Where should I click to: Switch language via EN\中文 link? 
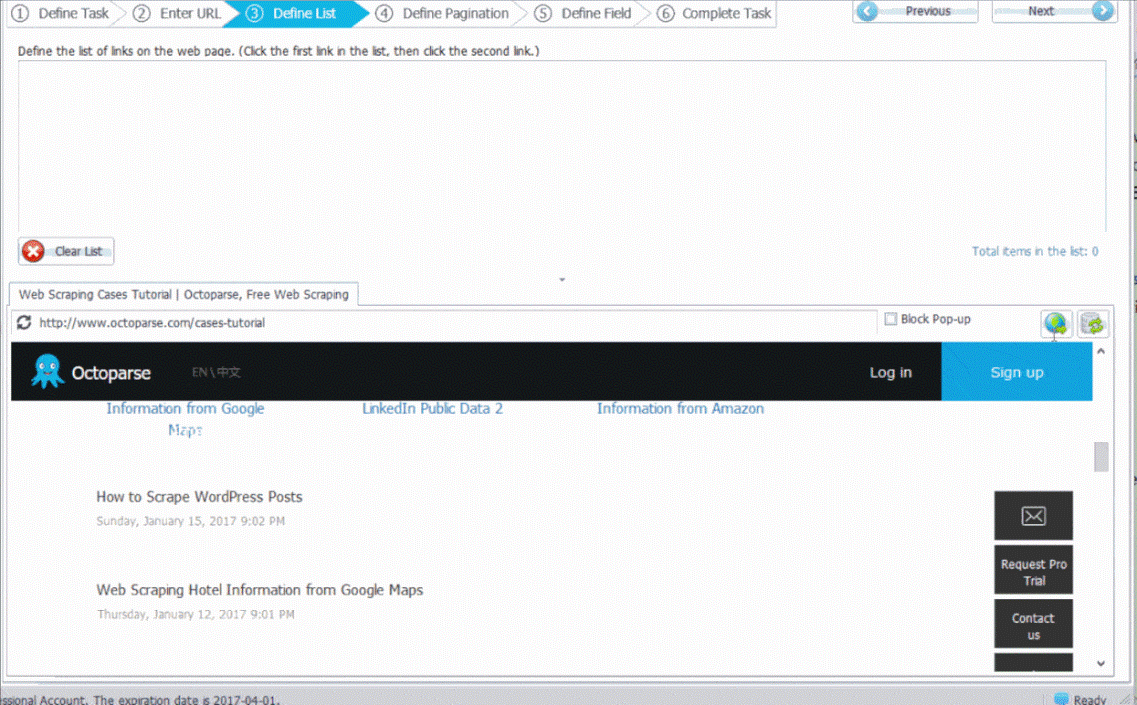[216, 372]
